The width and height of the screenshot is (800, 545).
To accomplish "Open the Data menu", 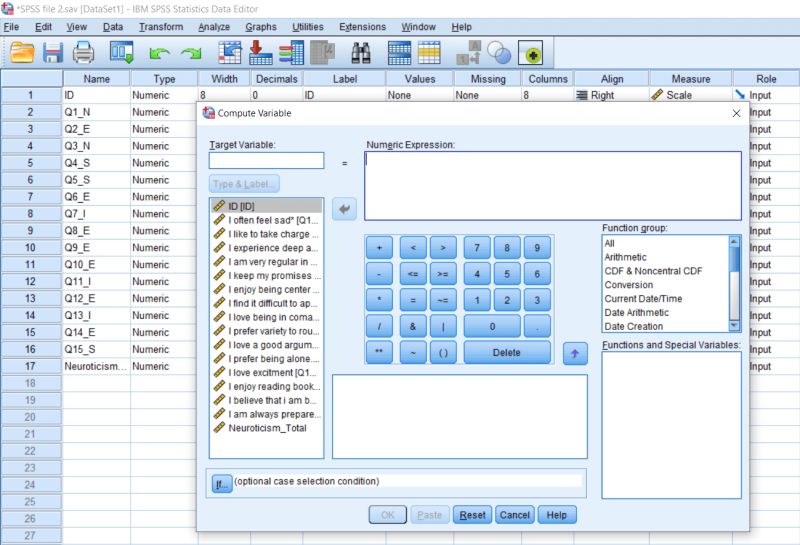I will 113,27.
